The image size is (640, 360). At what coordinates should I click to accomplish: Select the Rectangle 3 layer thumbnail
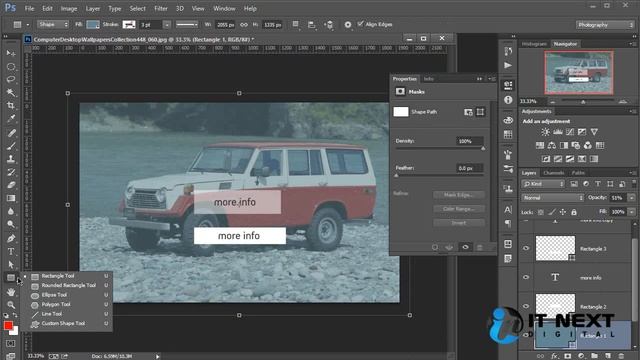click(x=555, y=248)
